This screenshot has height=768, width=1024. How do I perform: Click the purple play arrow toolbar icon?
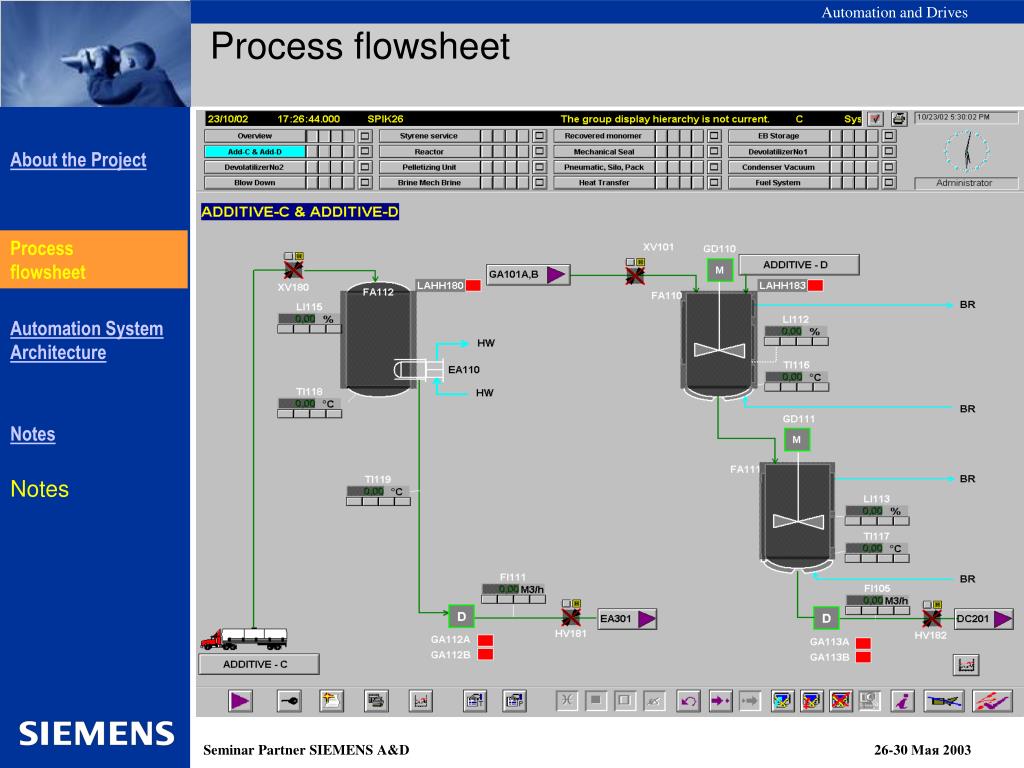[240, 701]
